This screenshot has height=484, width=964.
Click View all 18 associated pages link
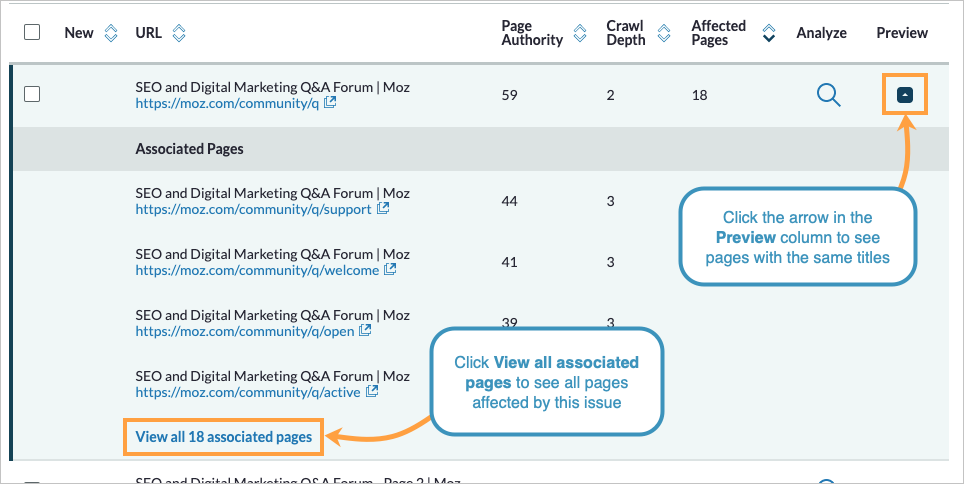[x=224, y=437]
